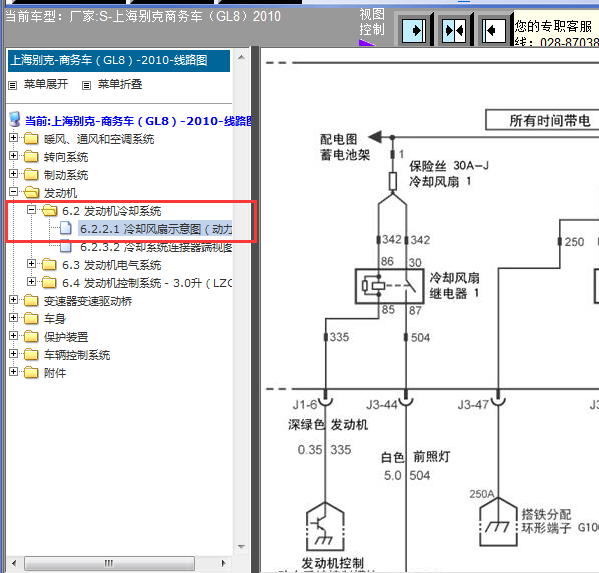
Task: Expand the 附件 tree node
Action: 13,371
